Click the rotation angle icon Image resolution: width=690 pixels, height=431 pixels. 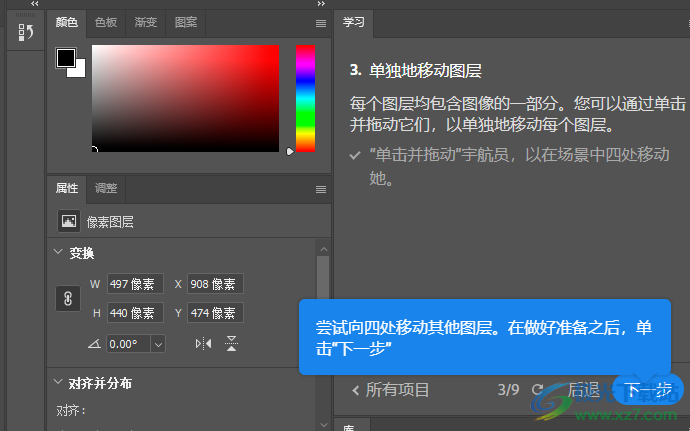point(94,344)
